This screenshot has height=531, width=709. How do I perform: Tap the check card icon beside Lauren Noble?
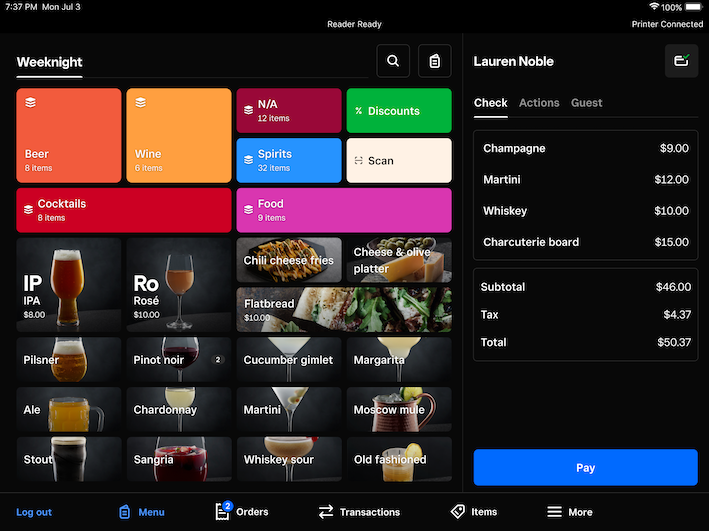[681, 61]
